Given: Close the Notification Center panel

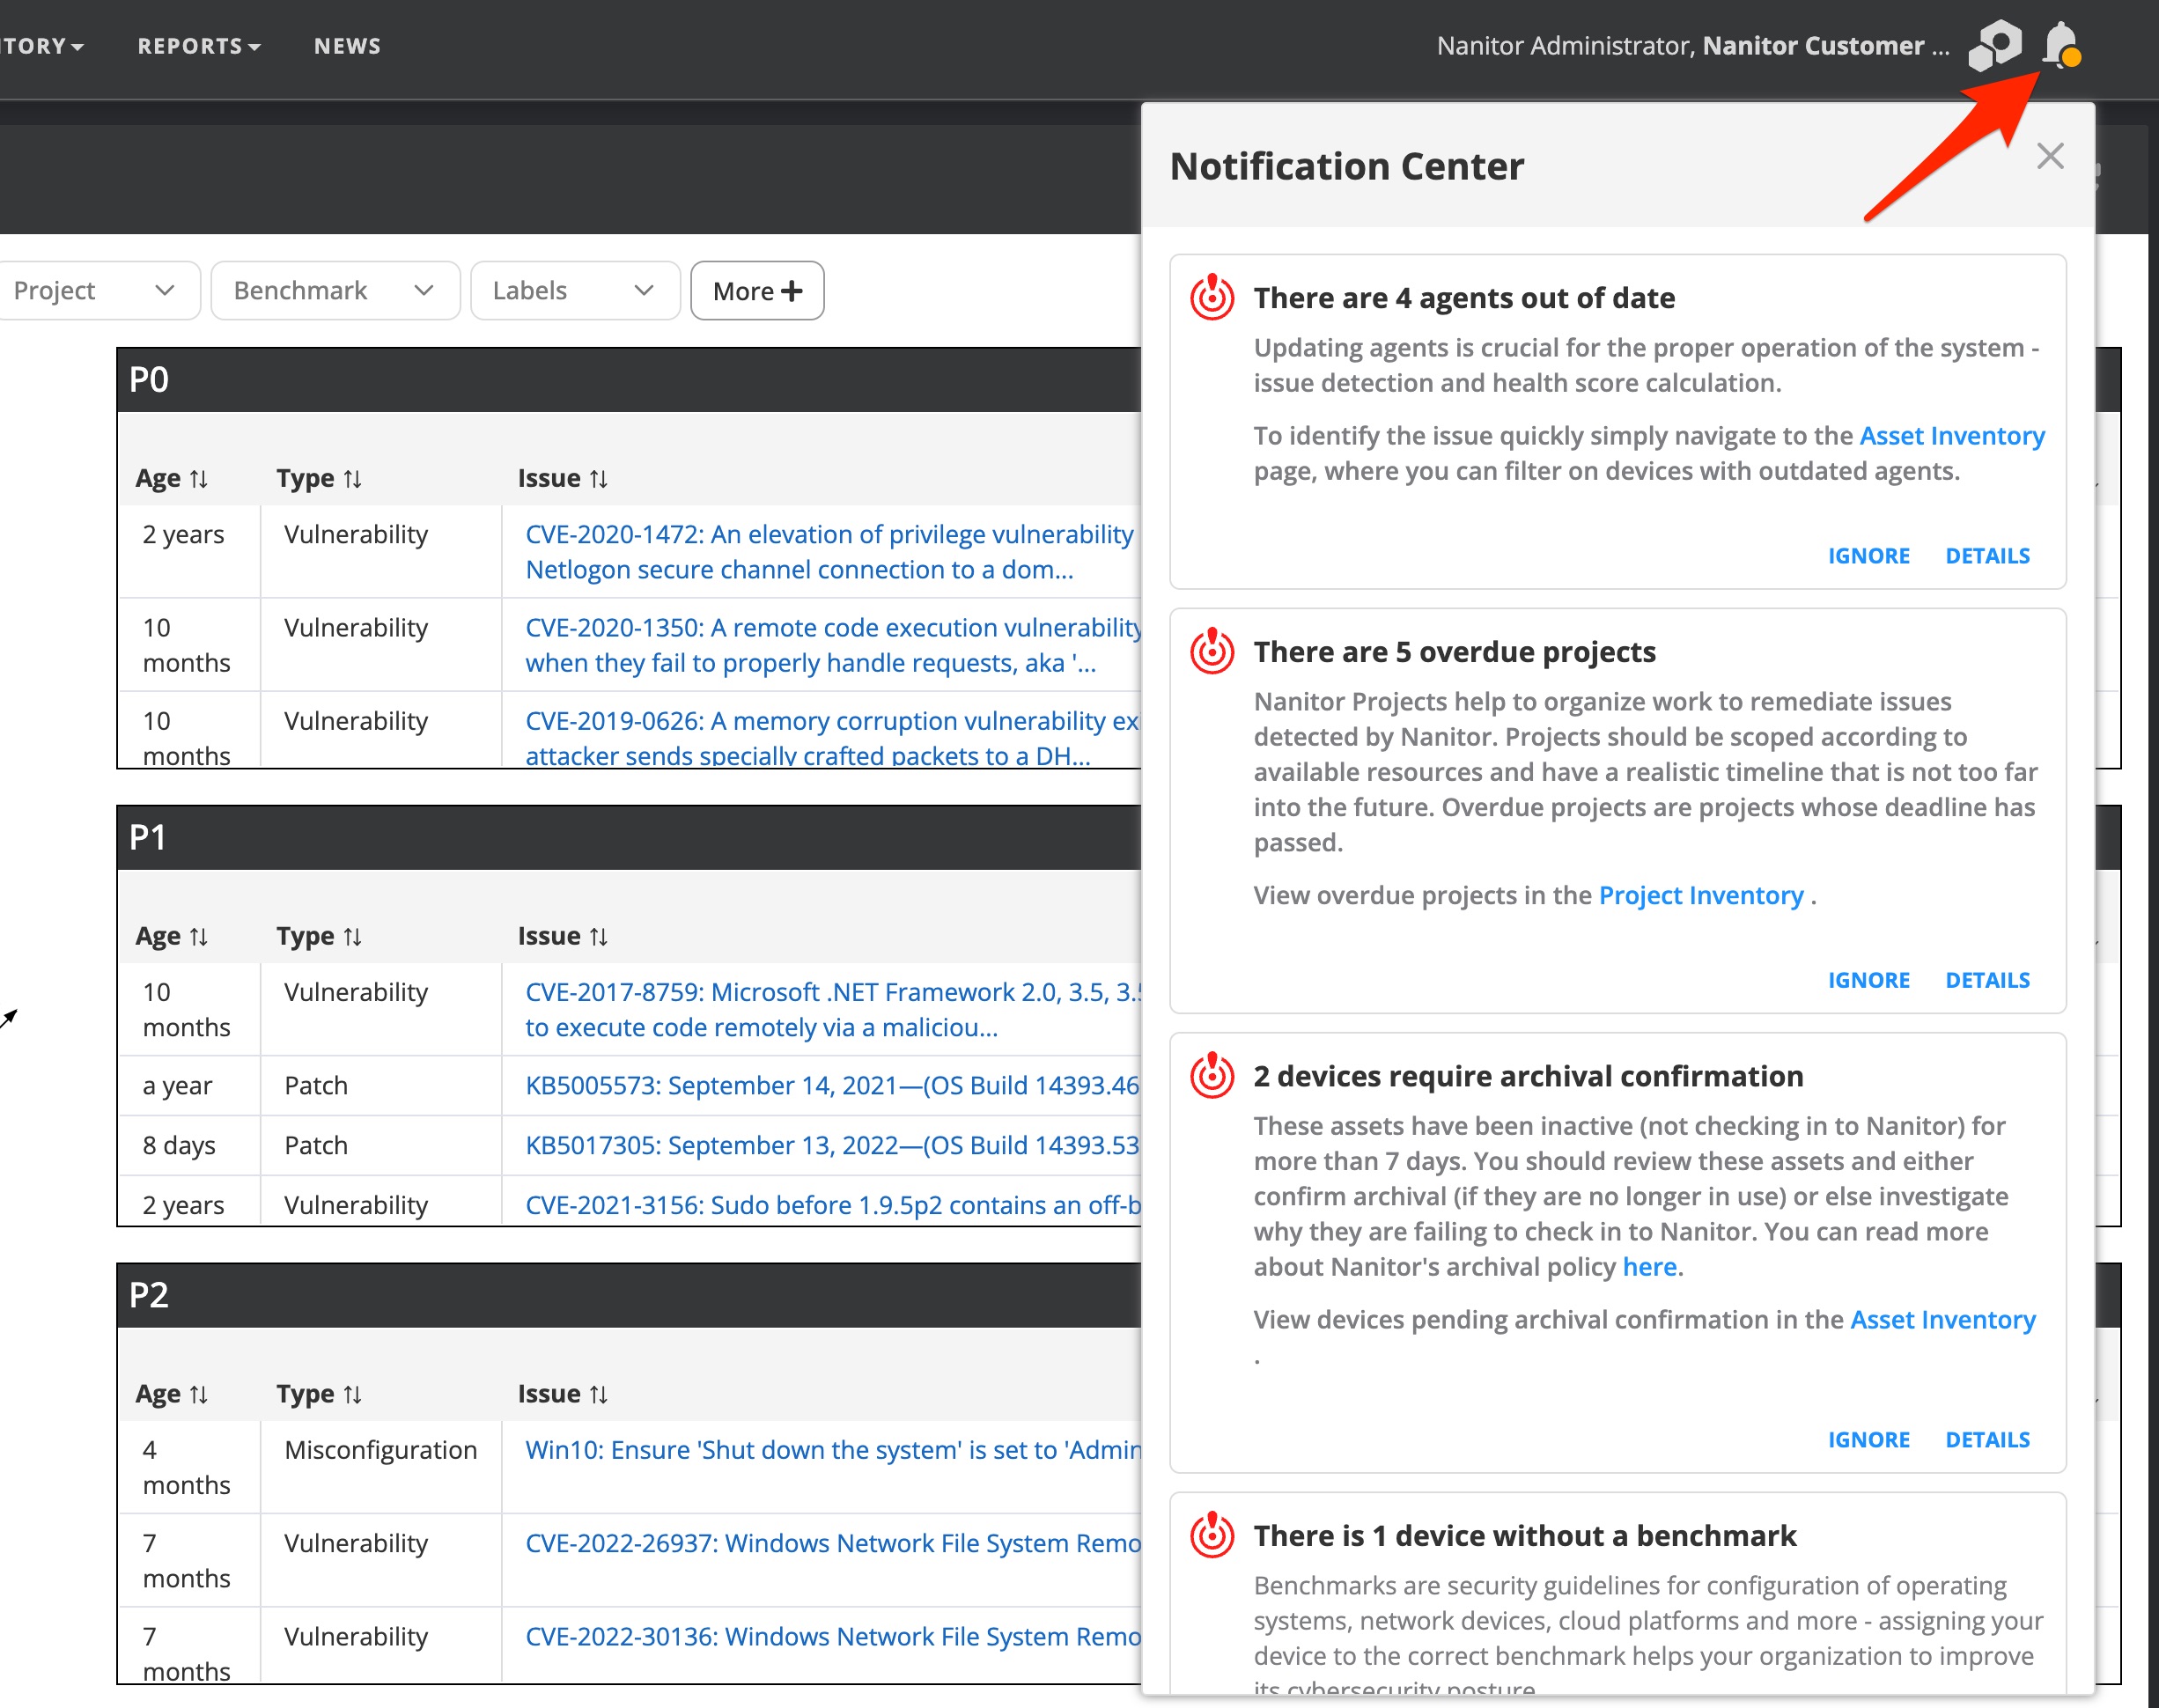Looking at the screenshot, I should pyautogui.click(x=2050, y=156).
